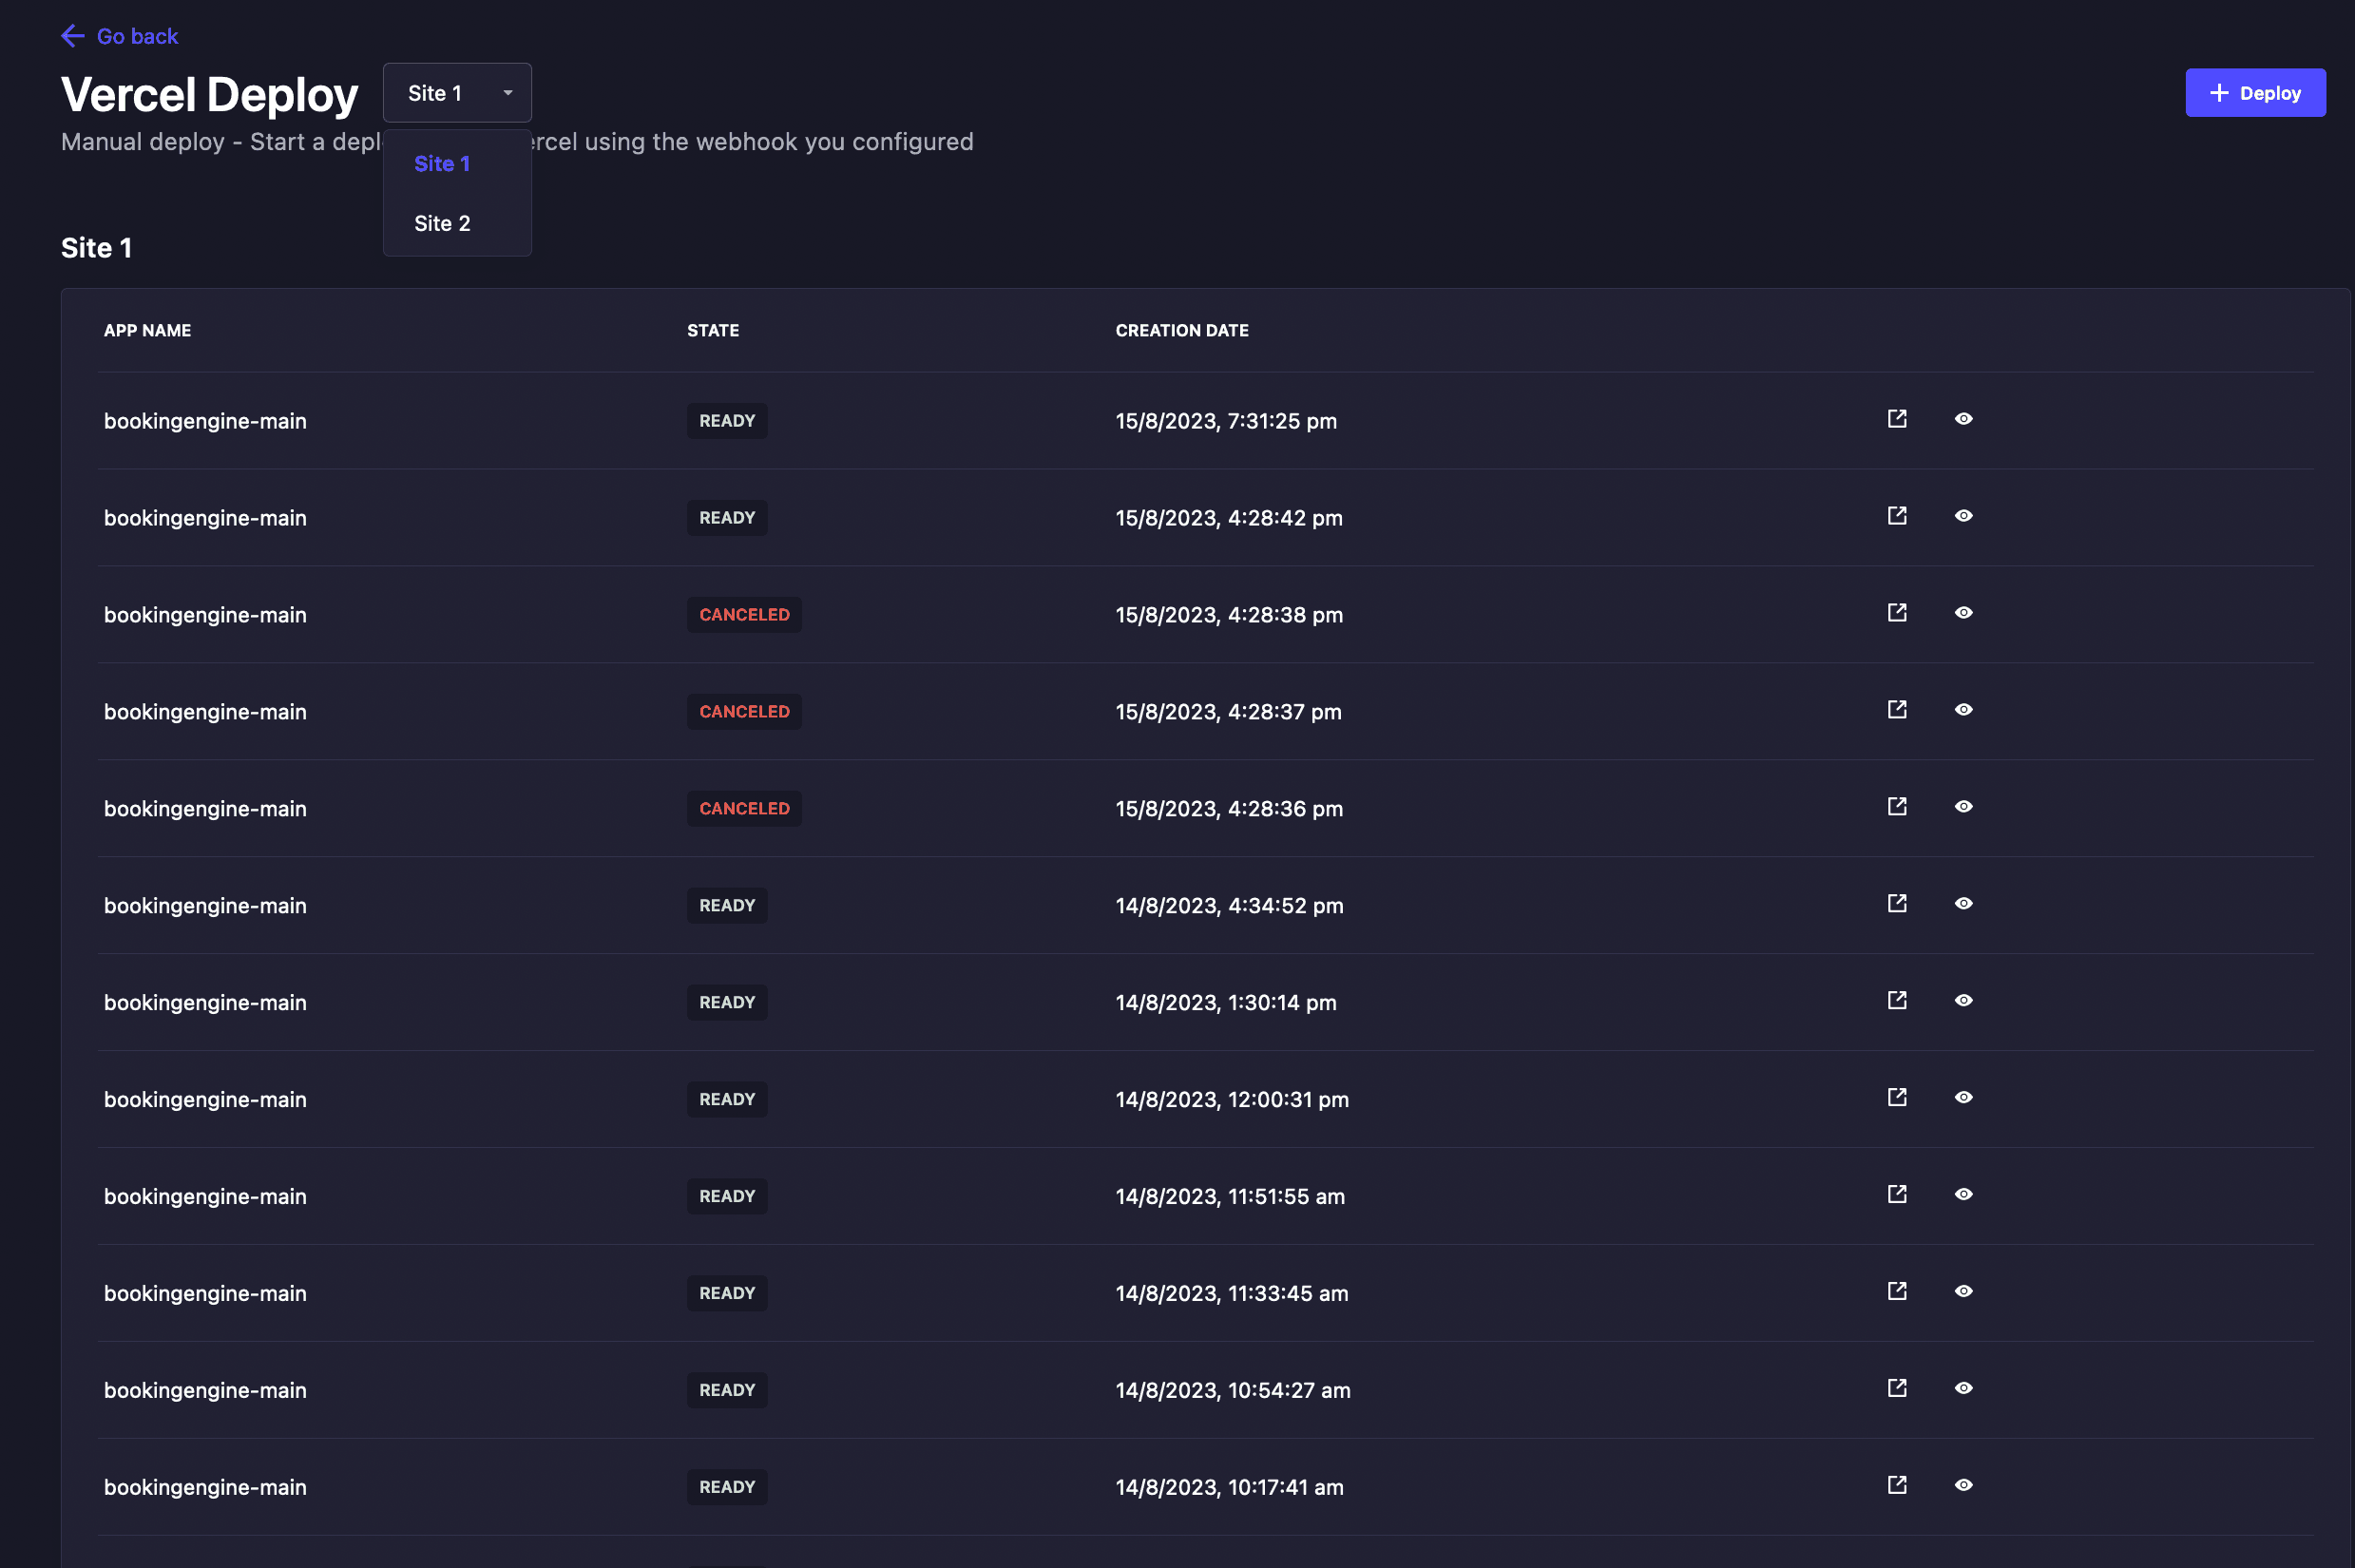The image size is (2355, 1568).
Task: Click date 14/8/2023, 11:33:45 am
Action: point(1232,1293)
